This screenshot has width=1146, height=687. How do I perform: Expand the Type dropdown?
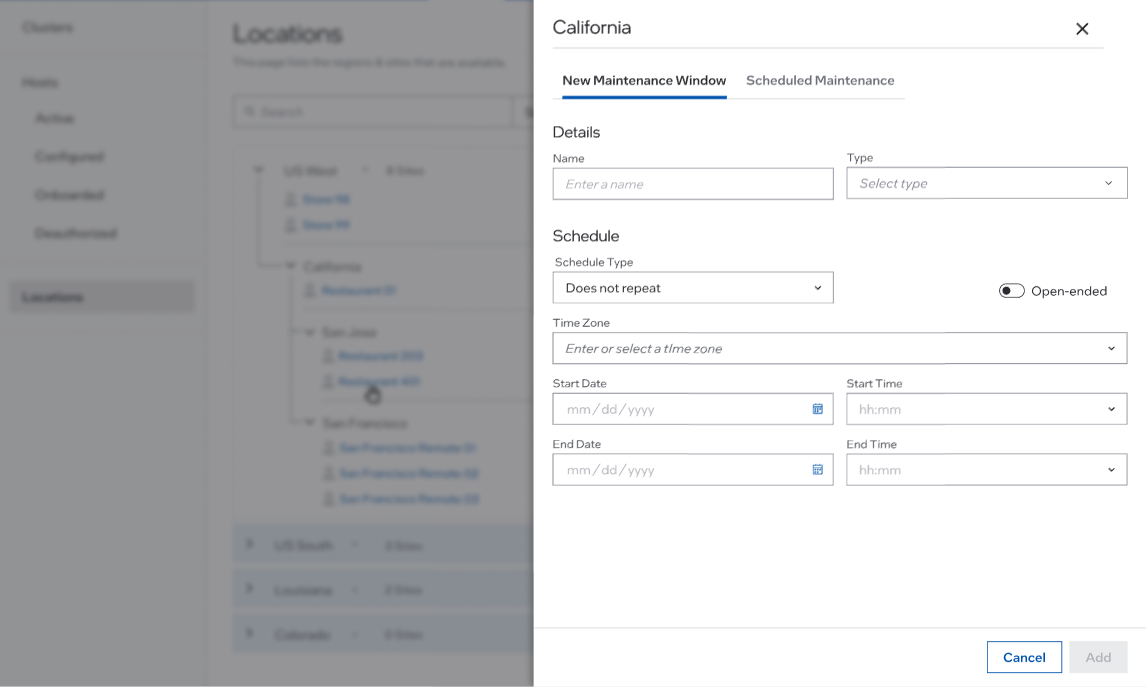pos(986,183)
